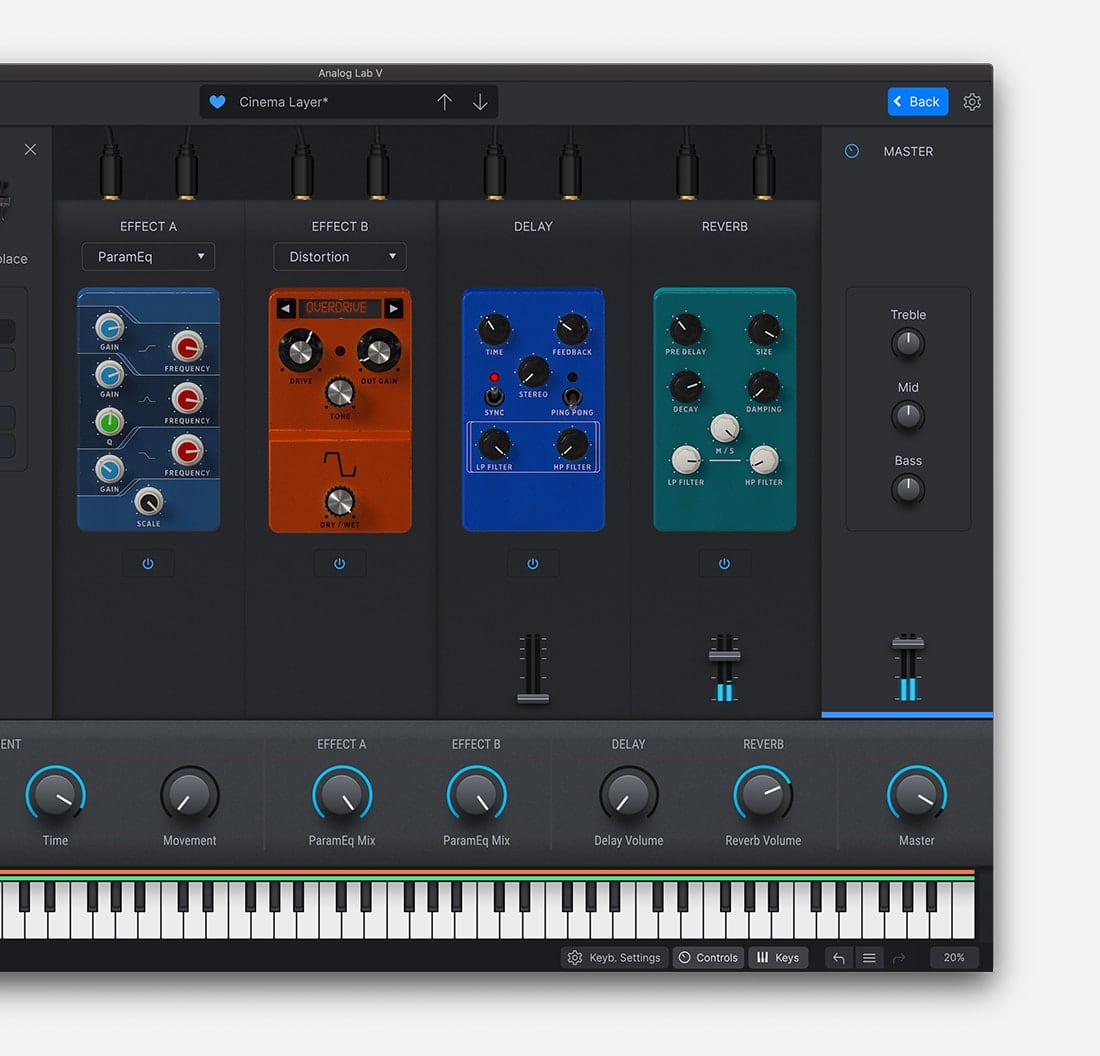Viewport: 1100px width, 1056px height.
Task: Like the preset with the heart icon
Action: (x=217, y=102)
